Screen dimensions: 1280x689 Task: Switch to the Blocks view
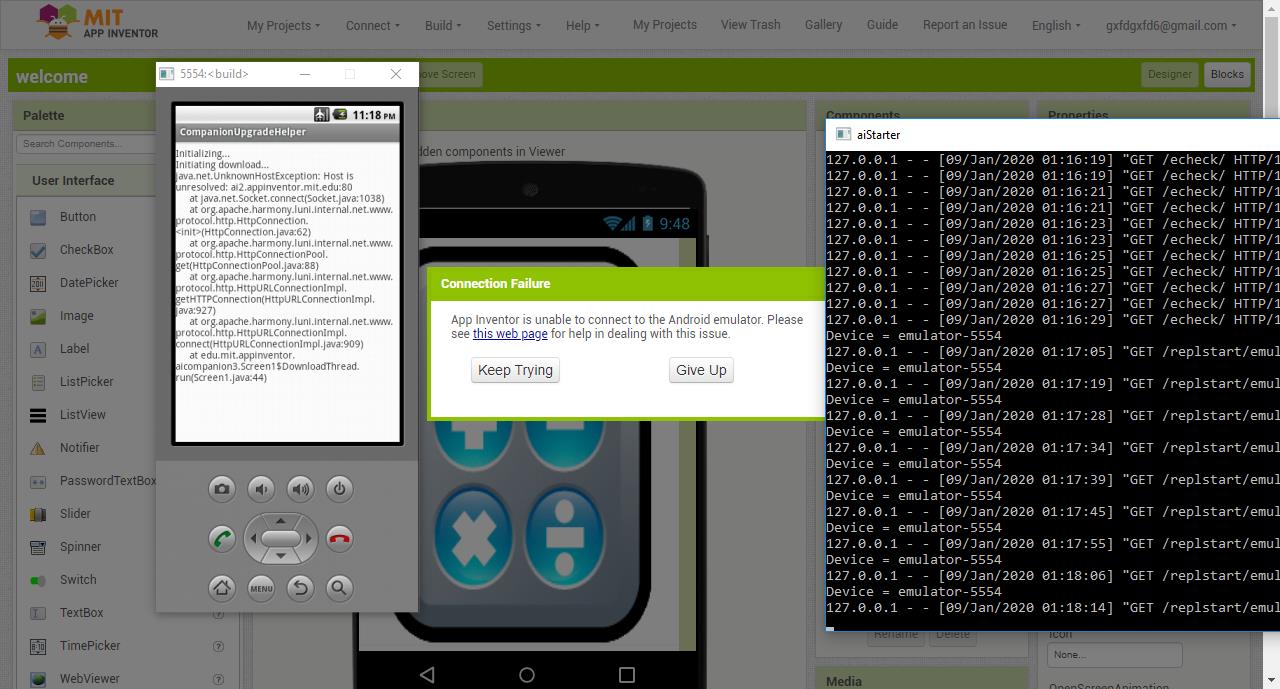1227,74
